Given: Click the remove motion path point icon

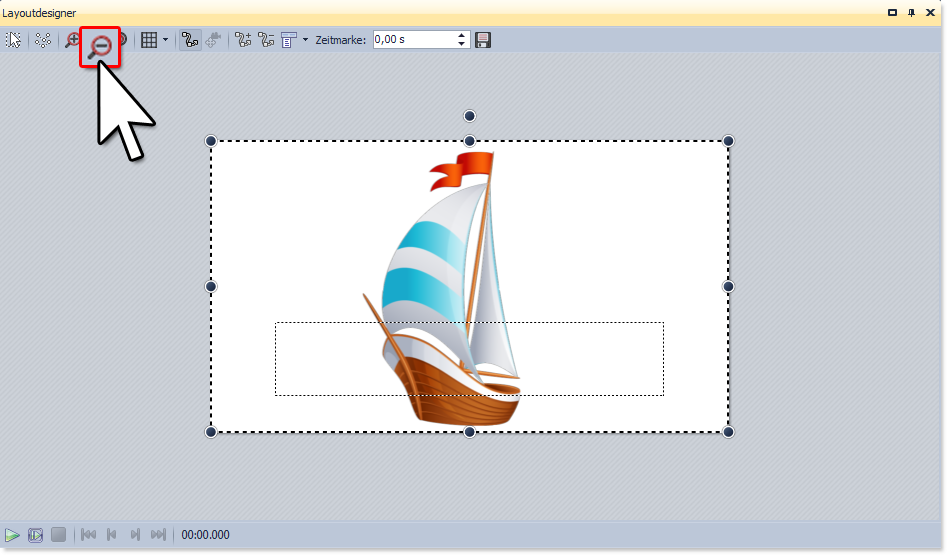Looking at the screenshot, I should (266, 40).
